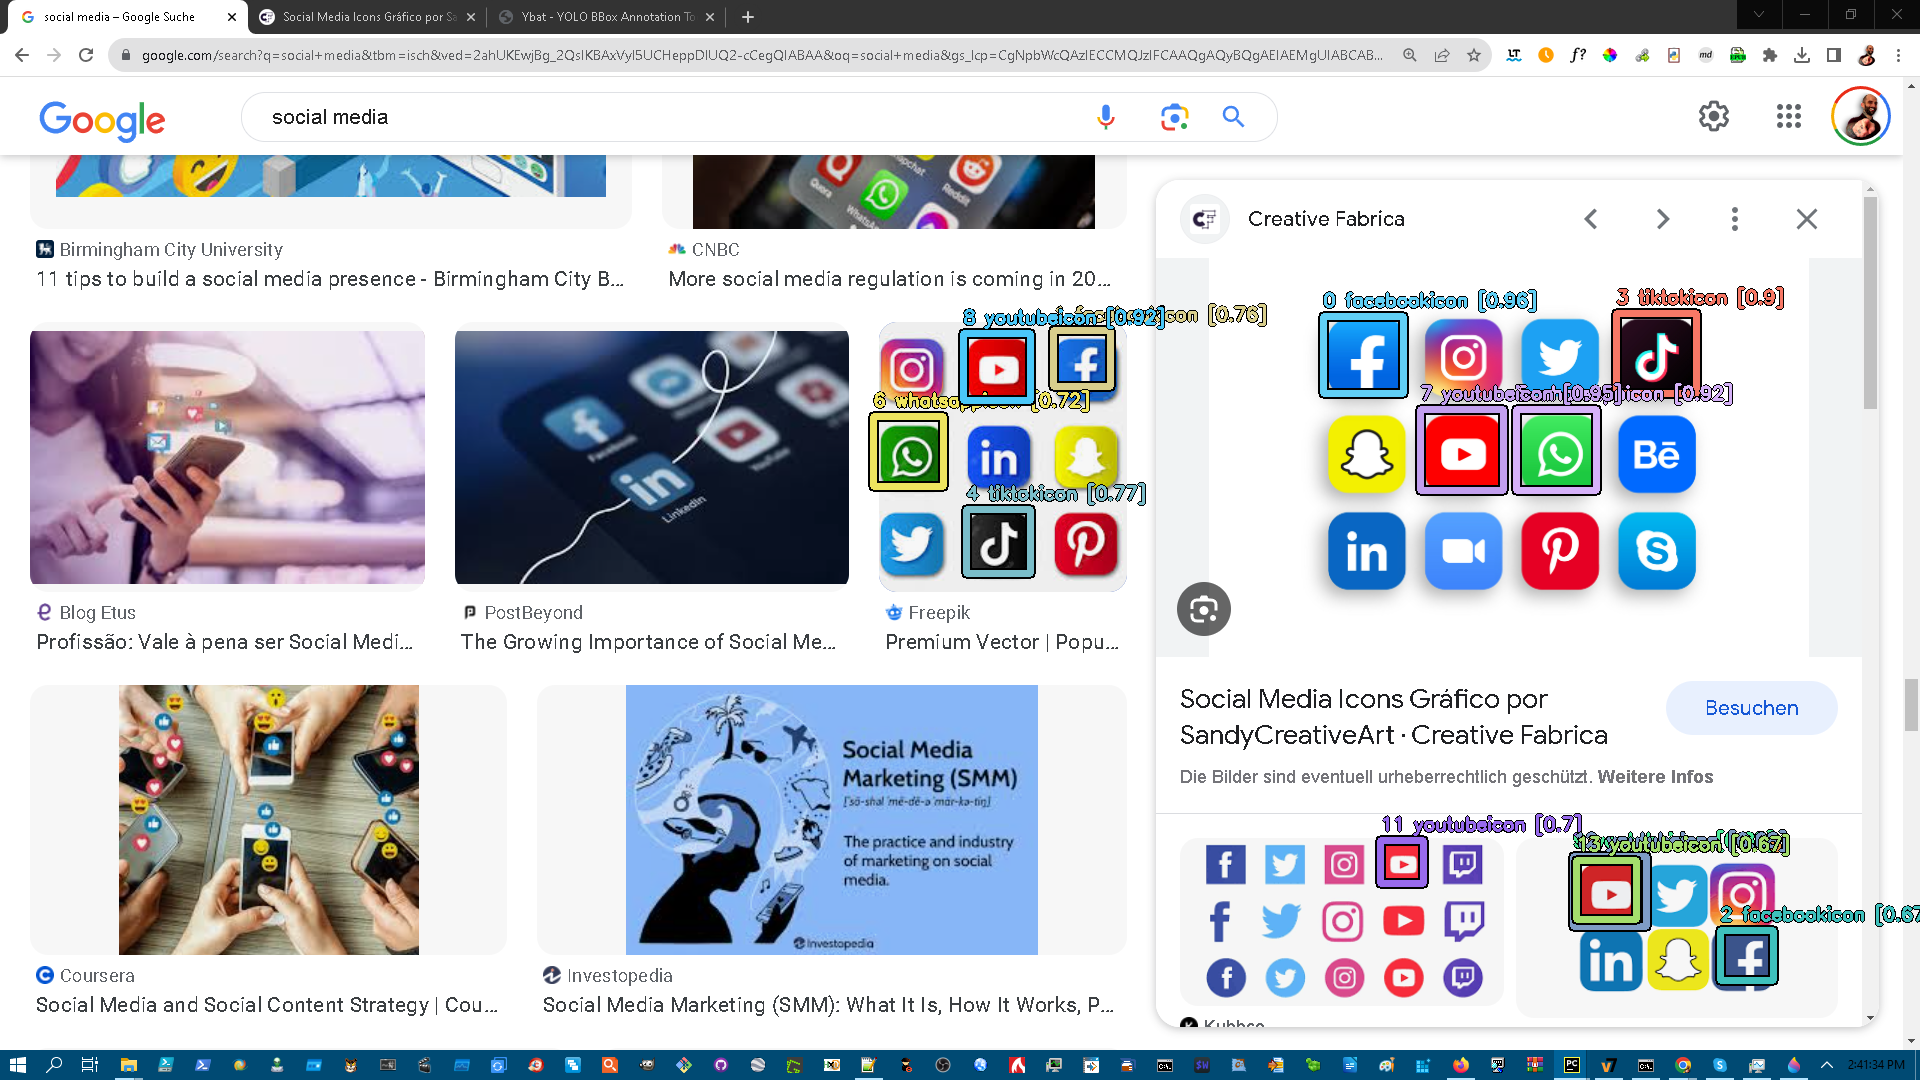1920x1080 pixels.
Task: Open the Google account avatar menu
Action: (1861, 116)
